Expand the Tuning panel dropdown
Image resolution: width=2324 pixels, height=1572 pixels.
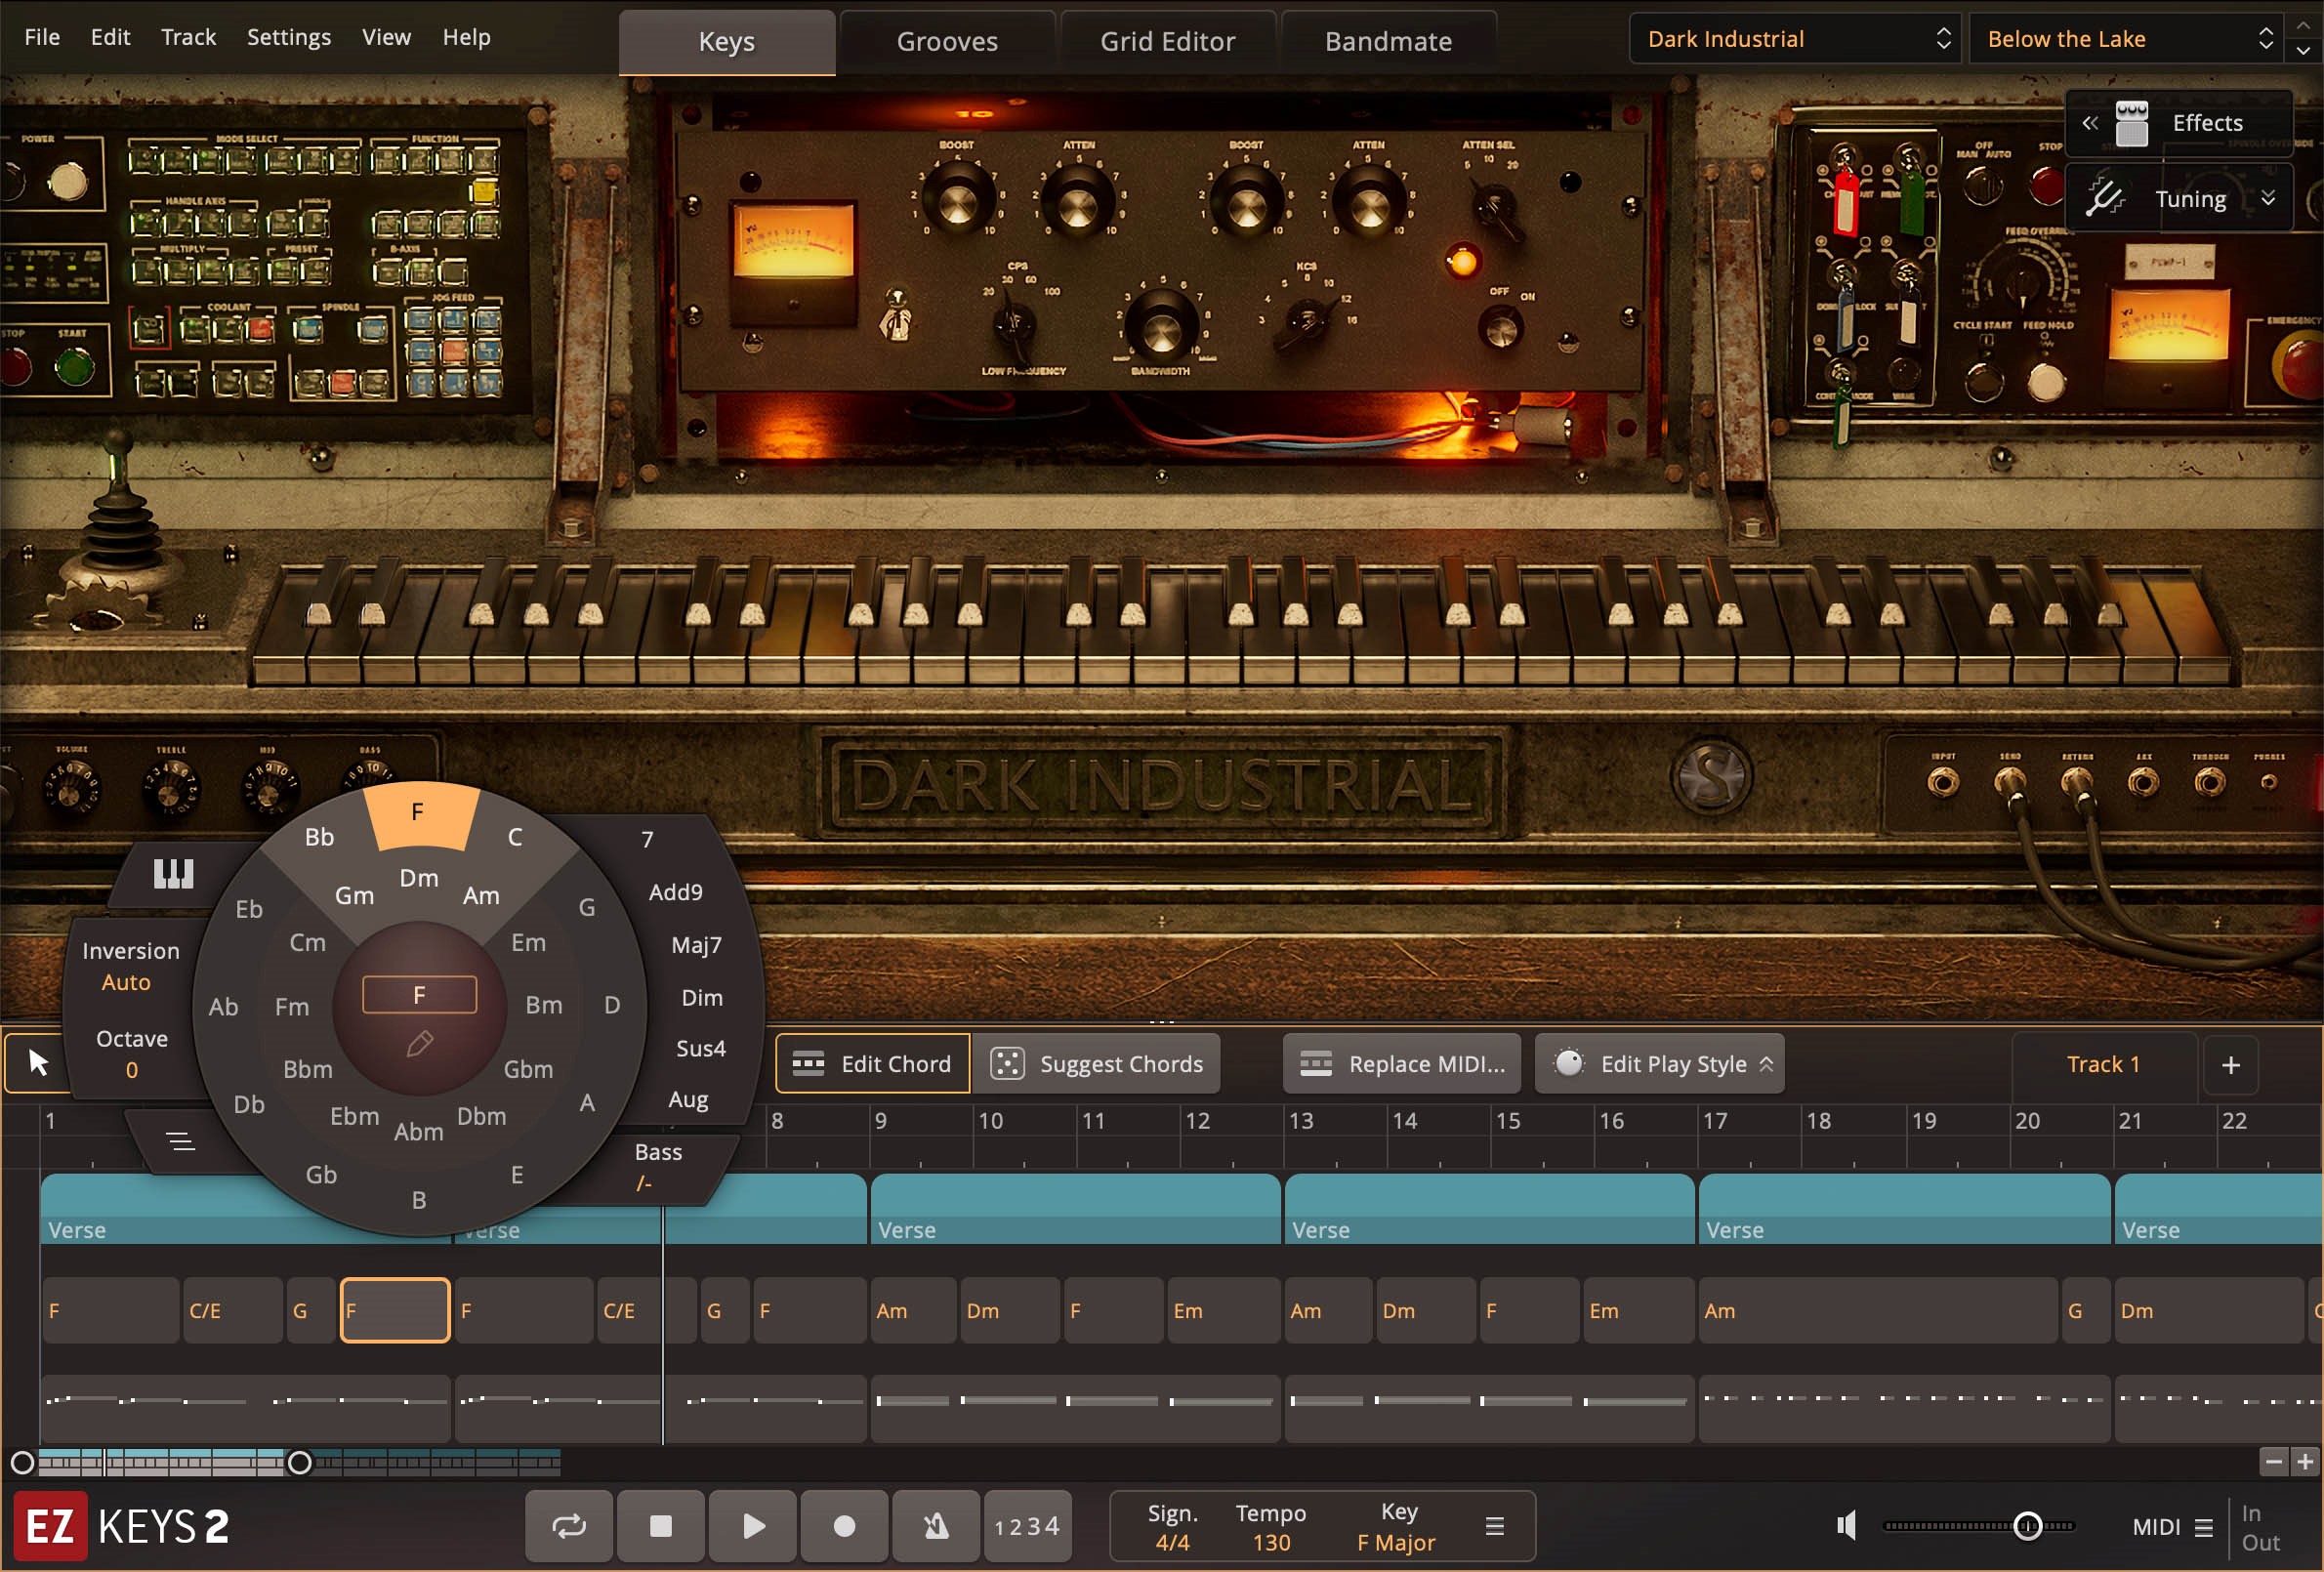click(x=2269, y=198)
